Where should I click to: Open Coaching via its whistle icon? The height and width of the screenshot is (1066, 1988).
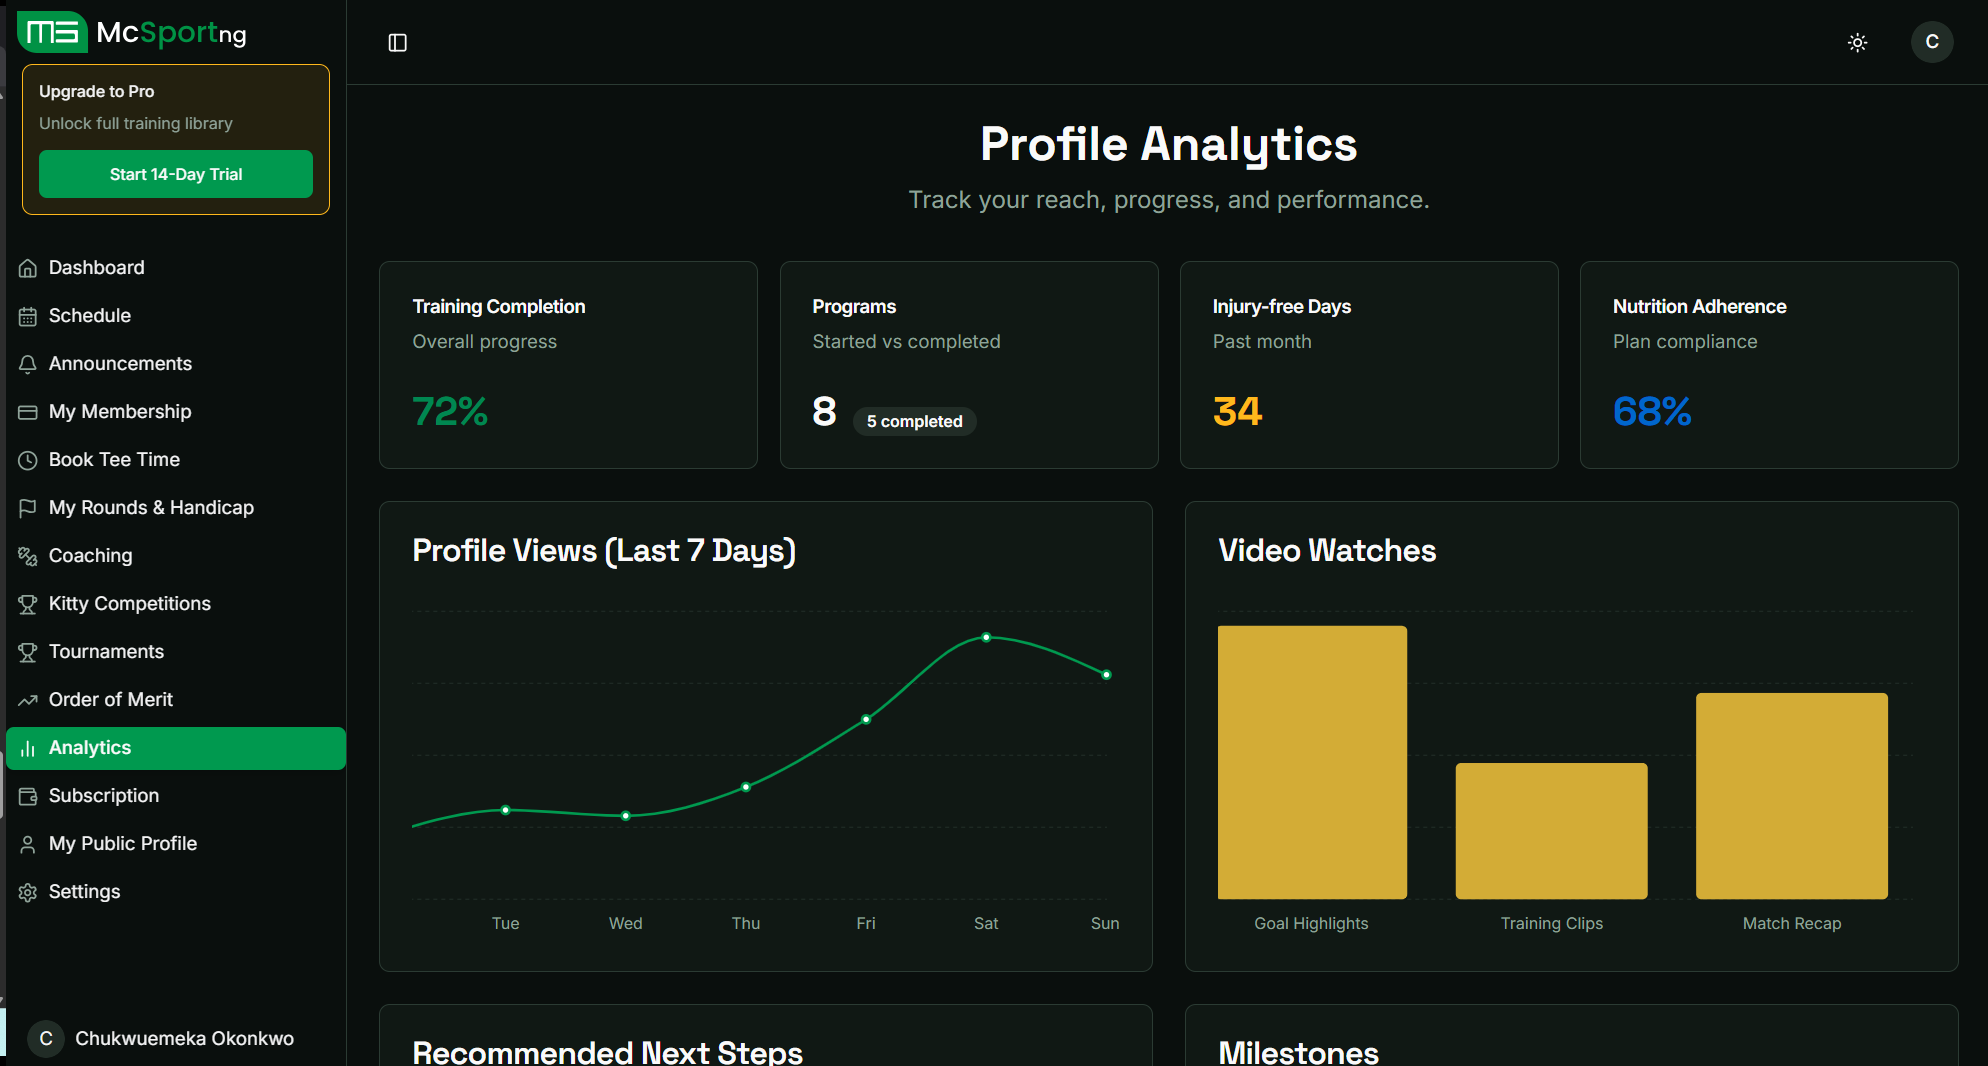pos(28,556)
